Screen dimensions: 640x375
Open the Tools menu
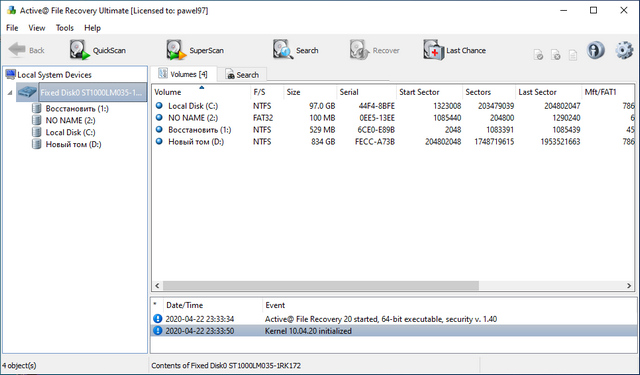64,28
